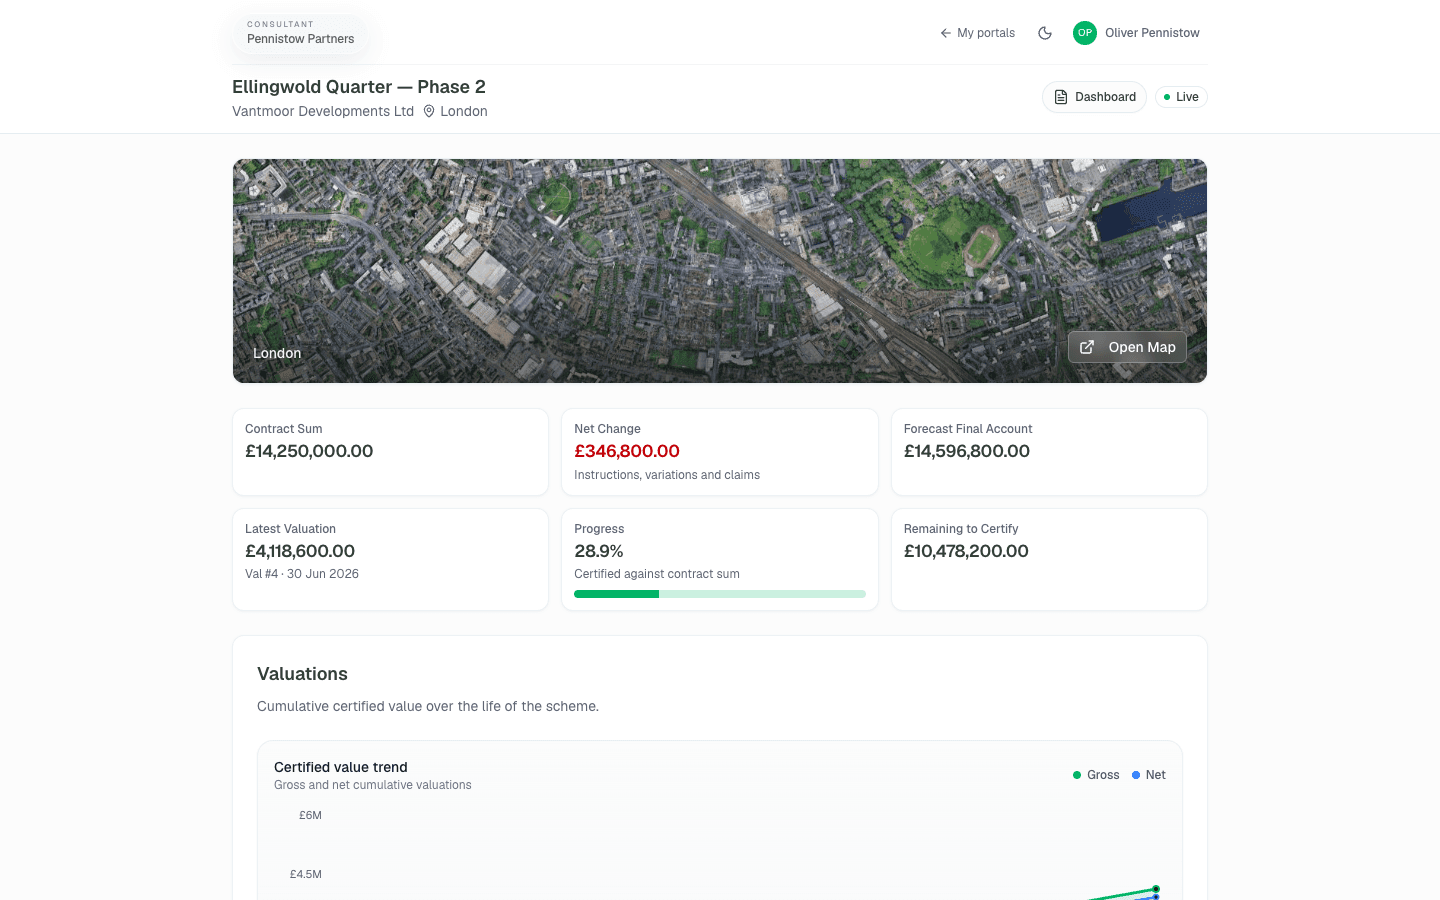Click the £6M axis label

[310, 815]
